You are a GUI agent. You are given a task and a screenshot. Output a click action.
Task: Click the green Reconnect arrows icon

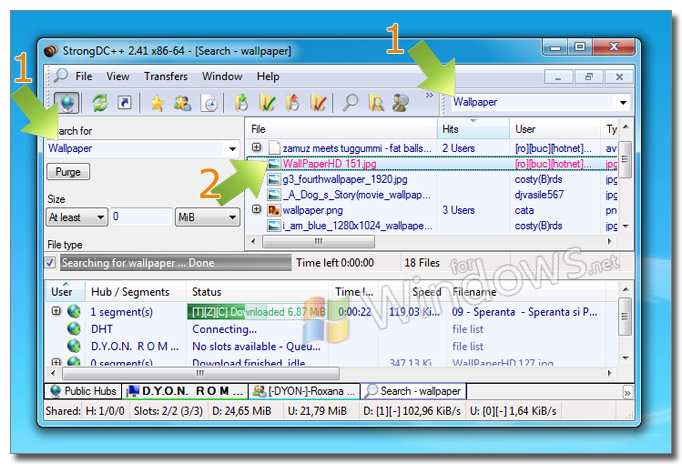point(100,103)
